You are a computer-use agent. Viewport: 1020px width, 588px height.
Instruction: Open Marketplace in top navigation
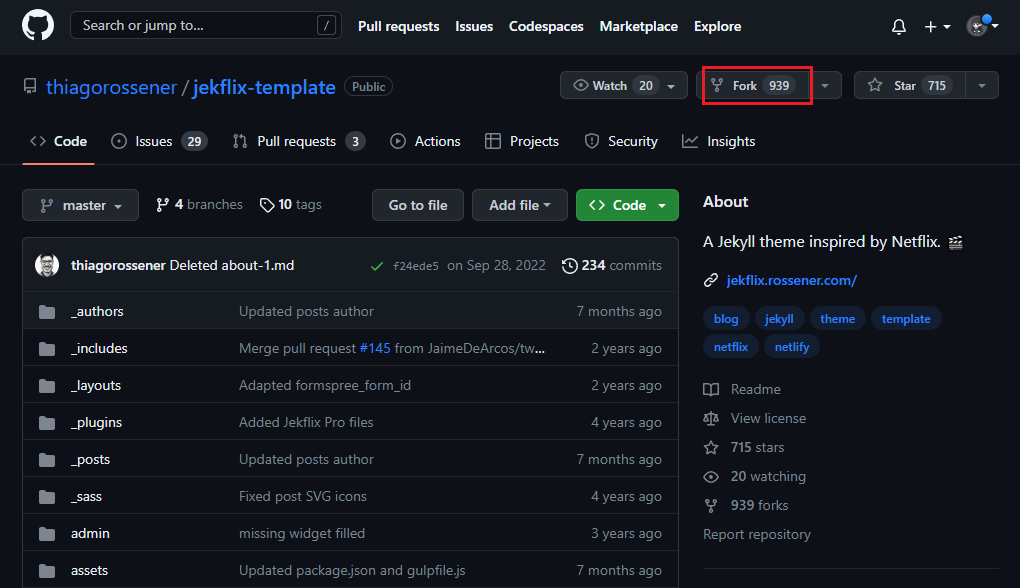tap(638, 27)
